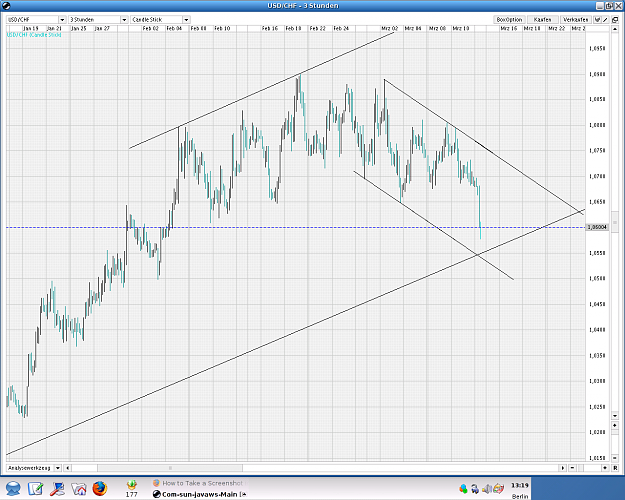Click the volume speaker tray icon
This screenshot has height=500, width=625.
pos(487,488)
